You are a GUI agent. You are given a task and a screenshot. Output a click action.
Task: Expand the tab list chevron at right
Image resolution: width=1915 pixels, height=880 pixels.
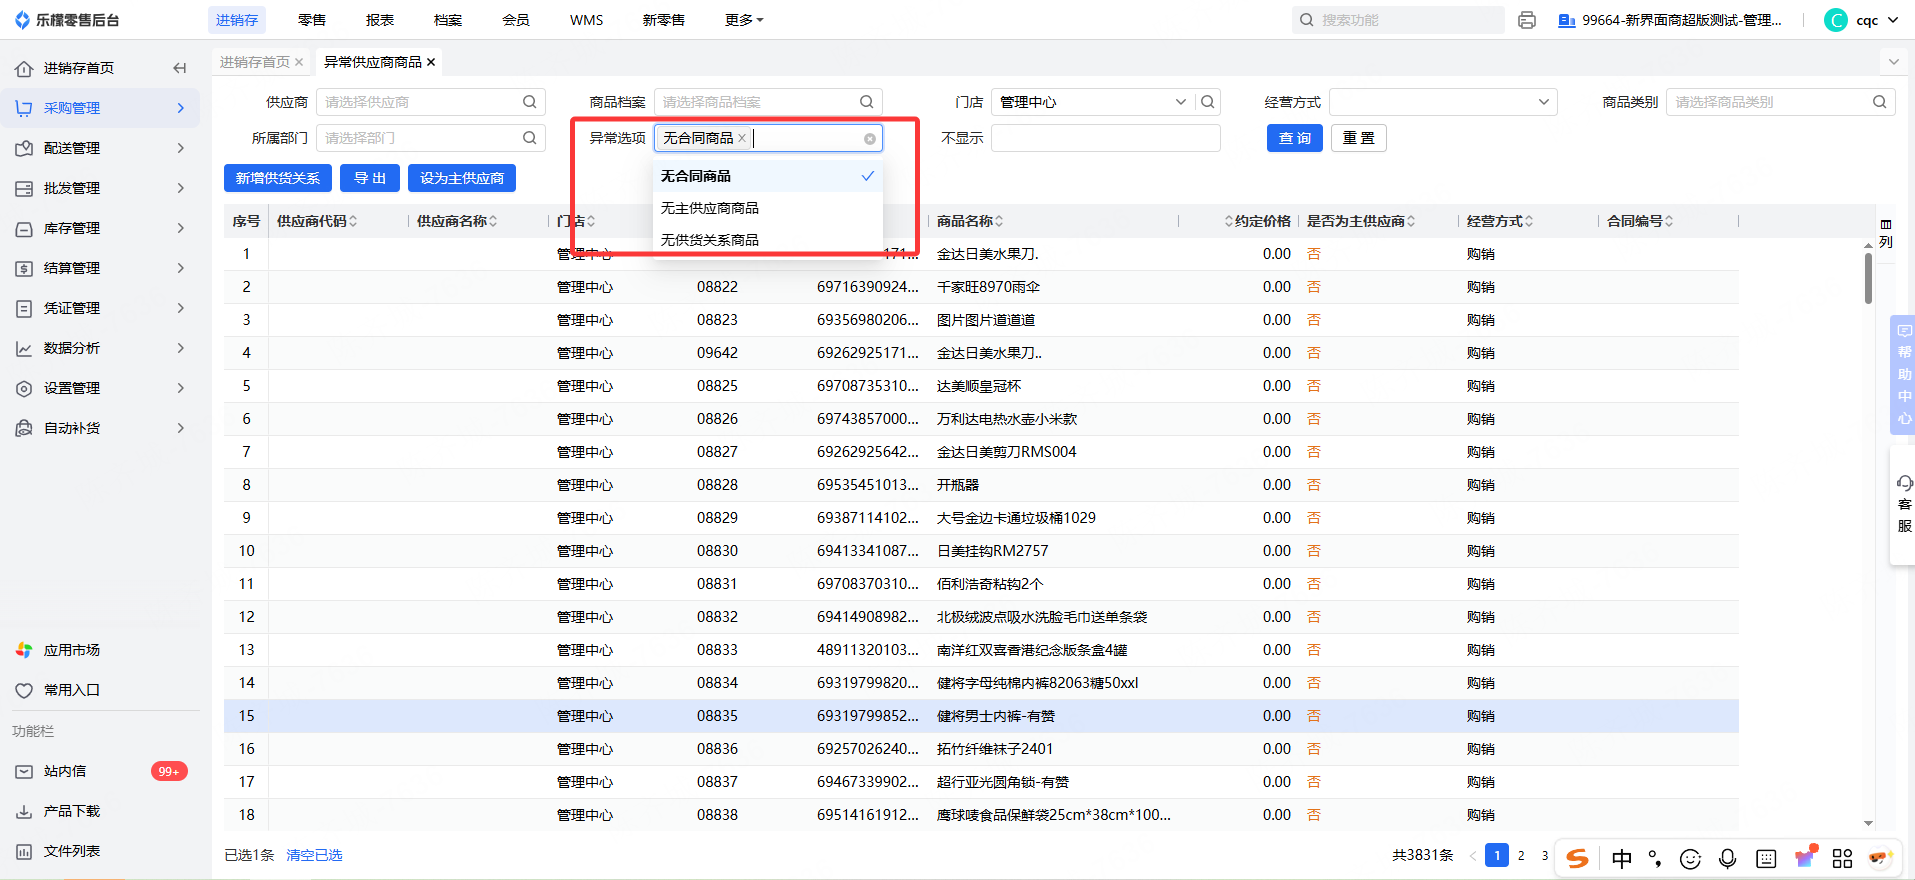(1893, 62)
